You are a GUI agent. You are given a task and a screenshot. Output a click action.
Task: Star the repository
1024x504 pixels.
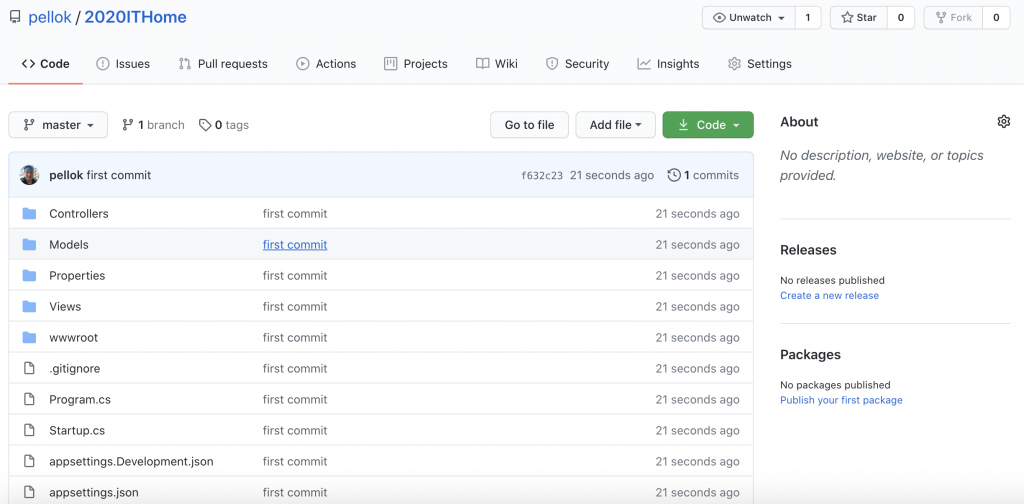(x=858, y=18)
